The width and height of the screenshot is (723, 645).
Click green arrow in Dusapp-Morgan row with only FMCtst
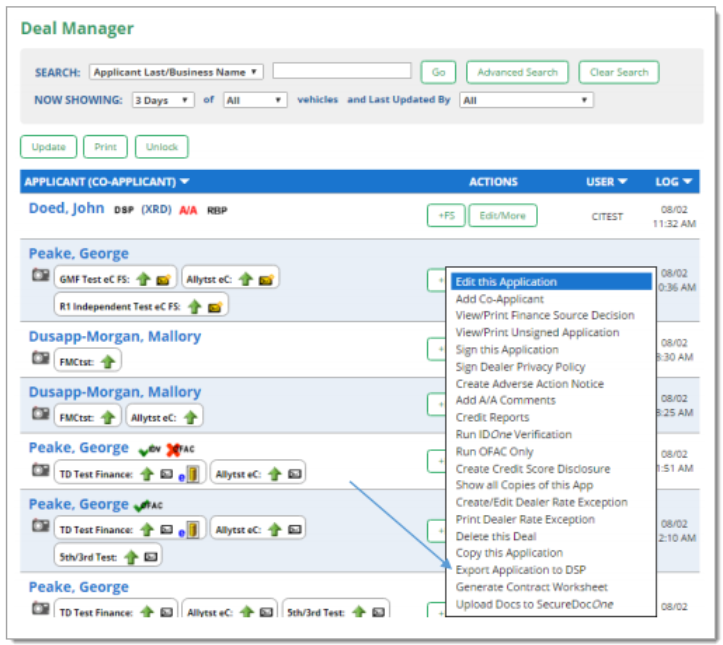(x=108, y=362)
